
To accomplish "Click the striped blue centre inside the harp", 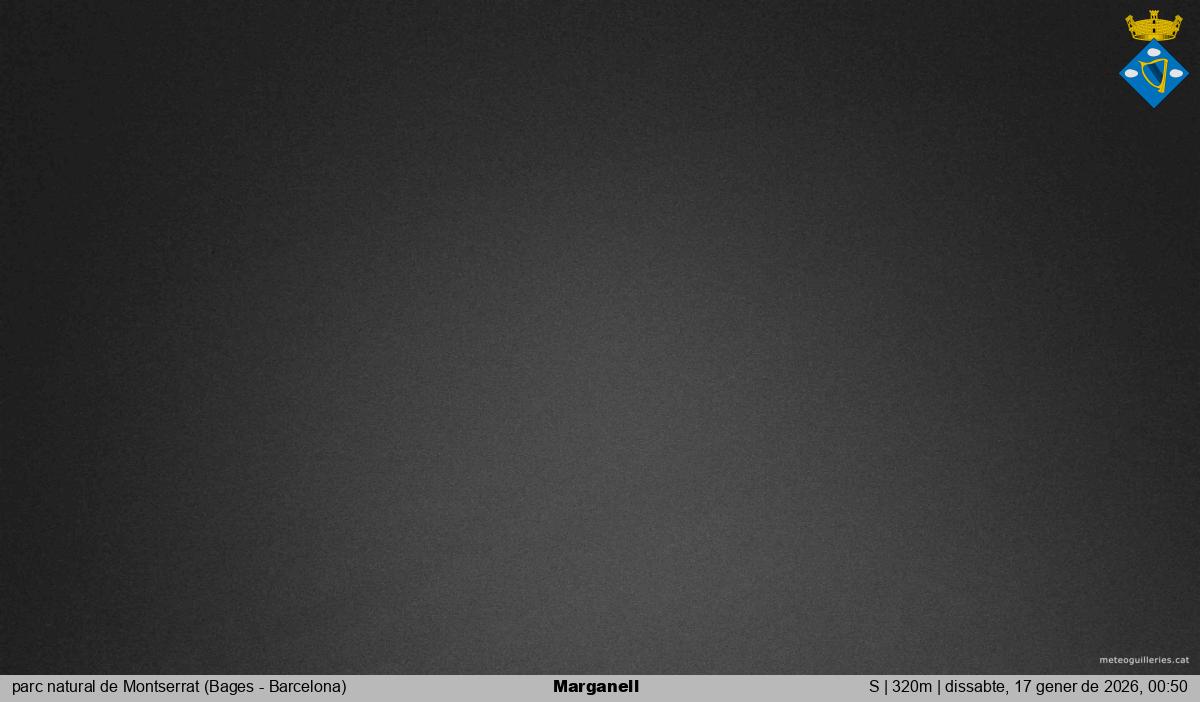I will pyautogui.click(x=1155, y=73).
